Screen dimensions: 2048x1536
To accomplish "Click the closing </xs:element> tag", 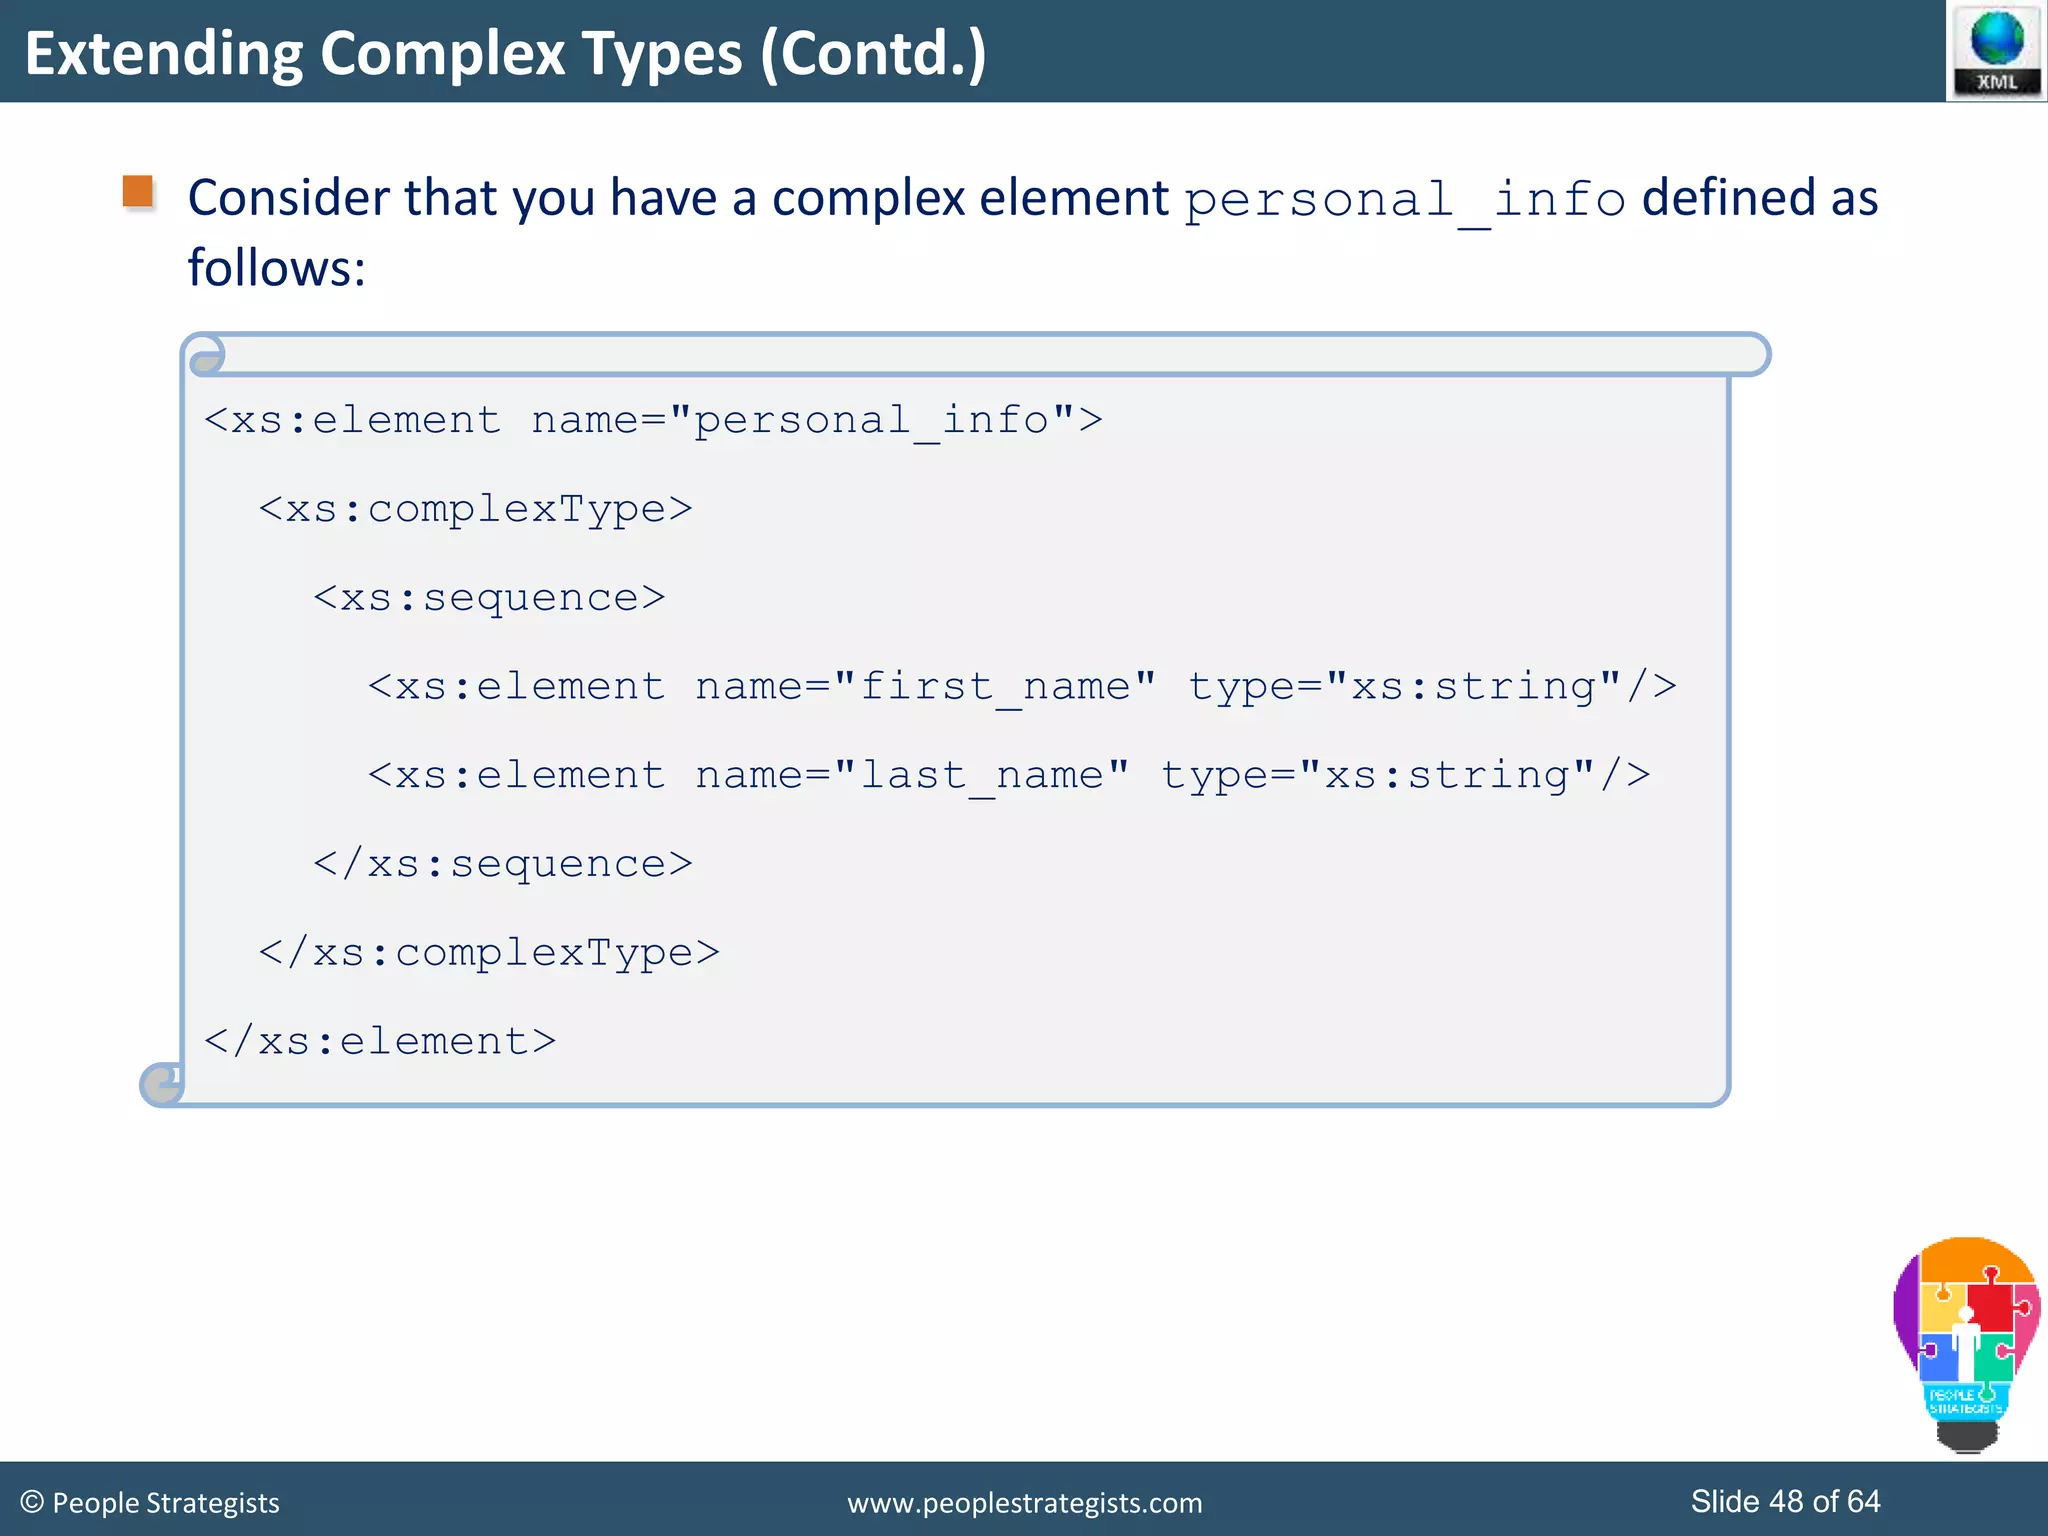I will tap(380, 1042).
